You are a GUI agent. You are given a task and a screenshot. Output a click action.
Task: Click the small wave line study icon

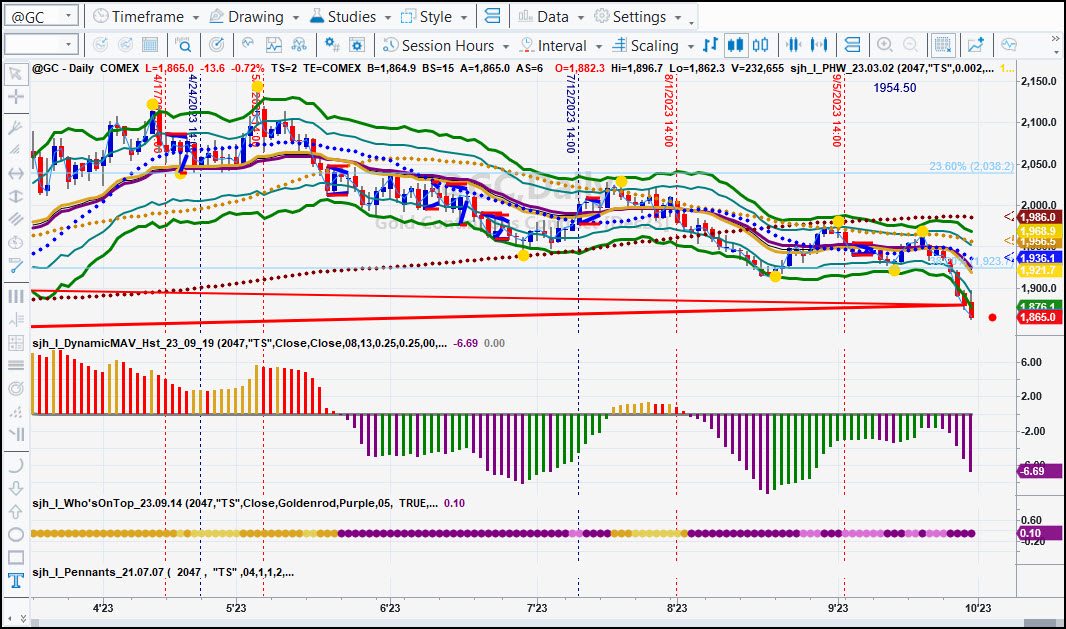click(x=248, y=46)
